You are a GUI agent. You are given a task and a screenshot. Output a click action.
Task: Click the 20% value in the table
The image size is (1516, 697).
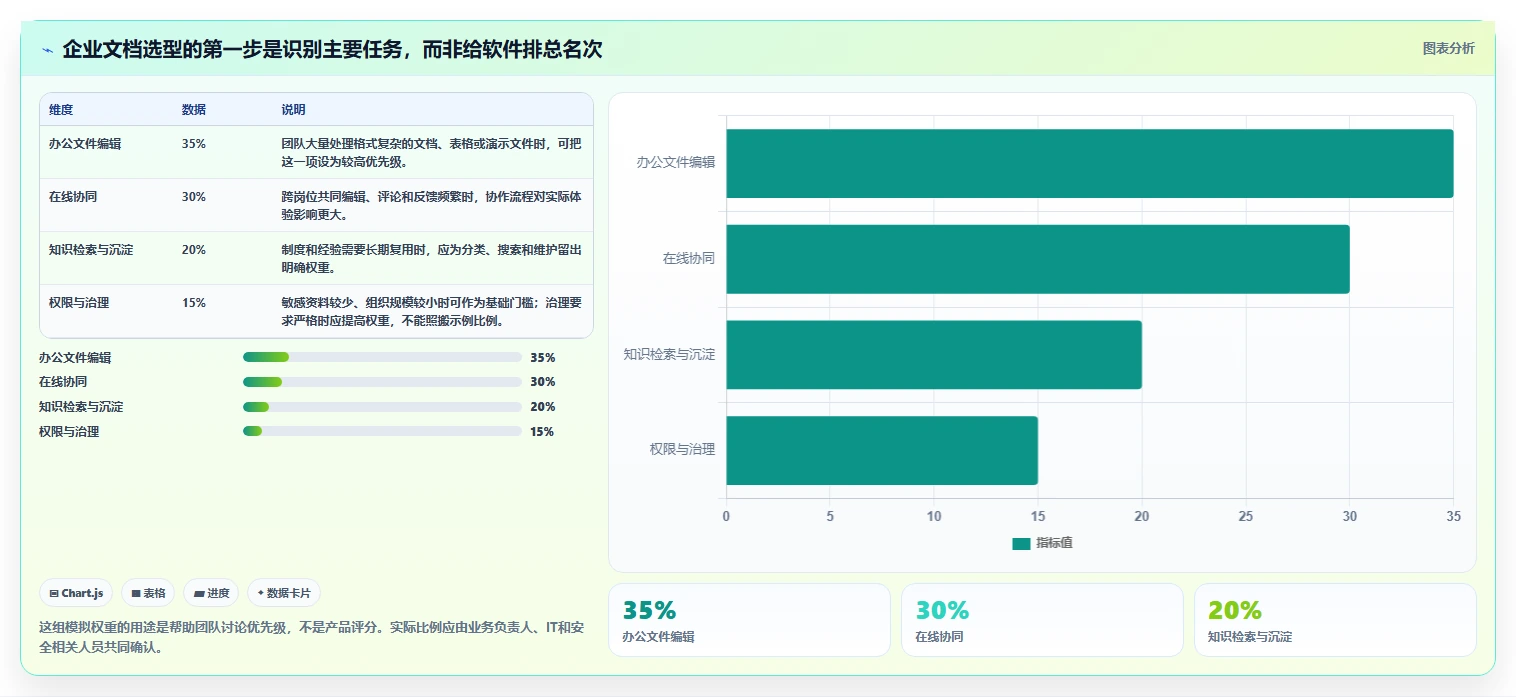[194, 249]
